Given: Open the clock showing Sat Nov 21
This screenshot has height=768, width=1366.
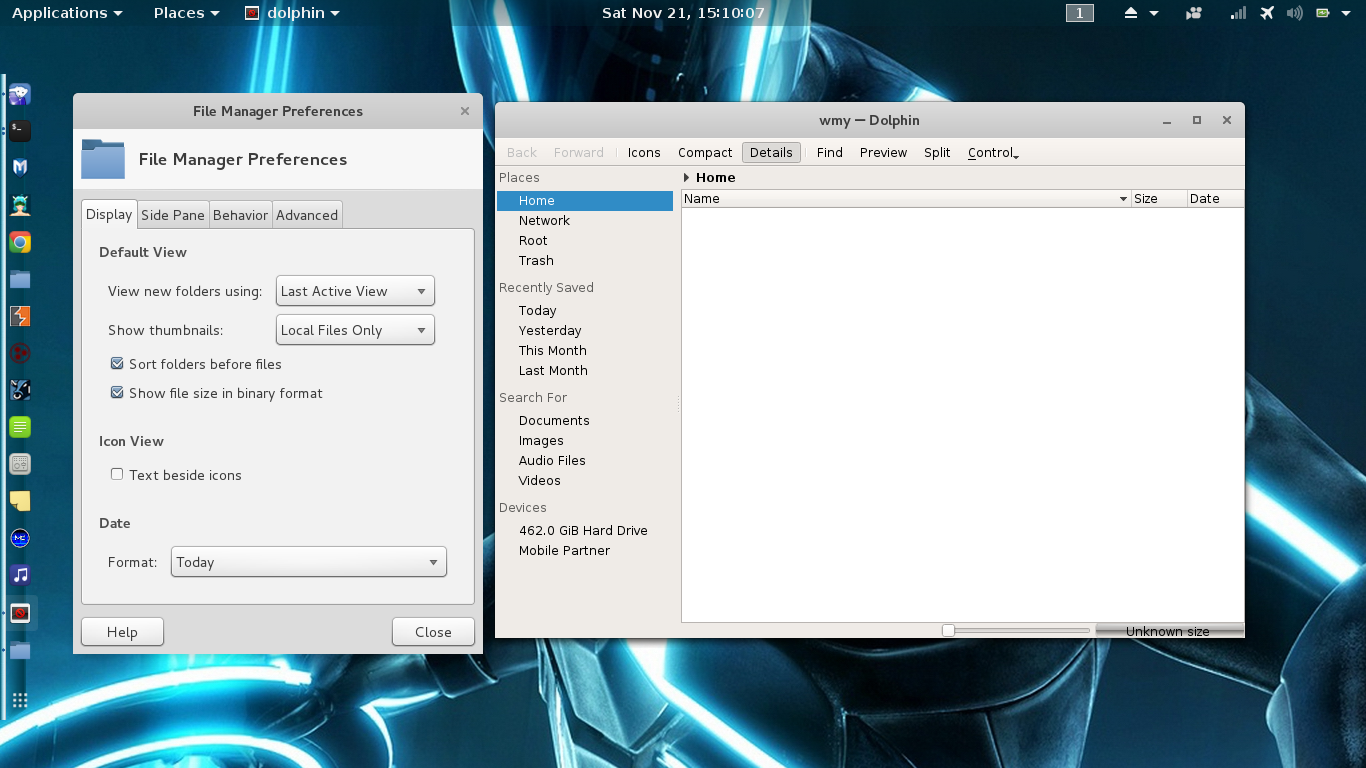Looking at the screenshot, I should point(683,13).
